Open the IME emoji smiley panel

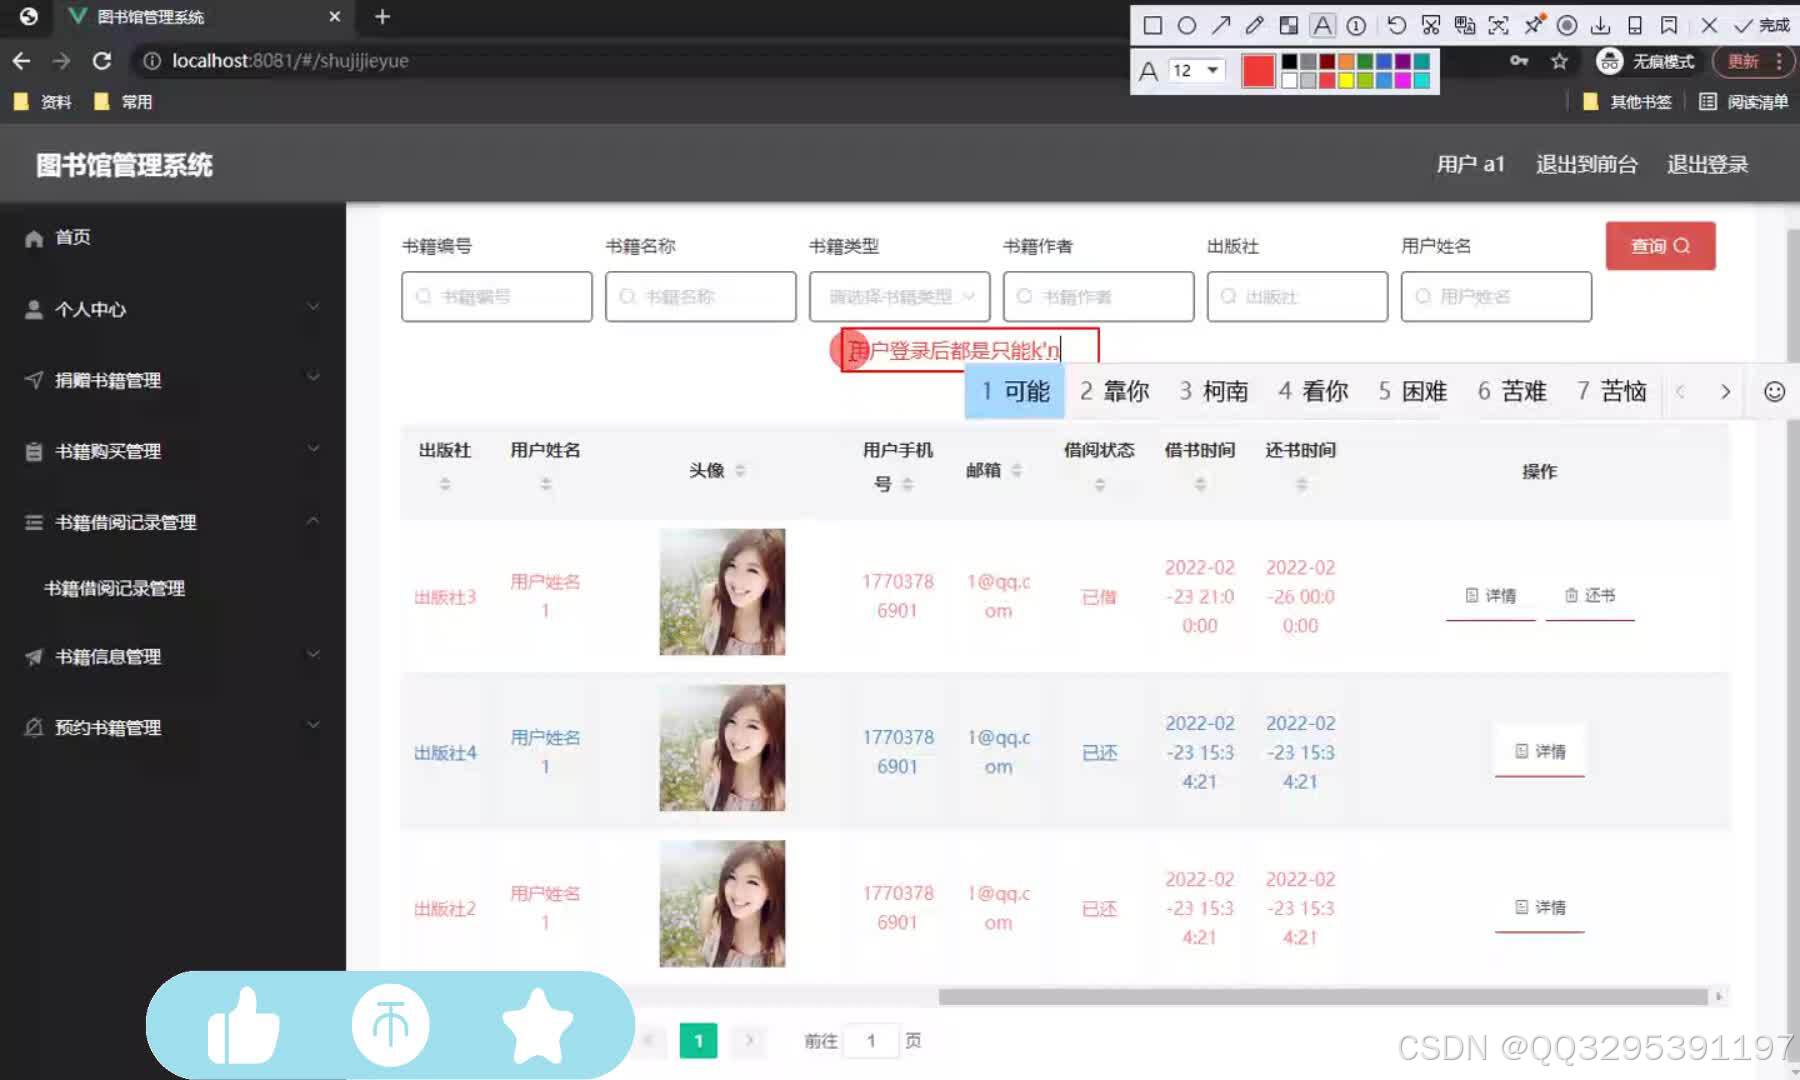coord(1774,392)
